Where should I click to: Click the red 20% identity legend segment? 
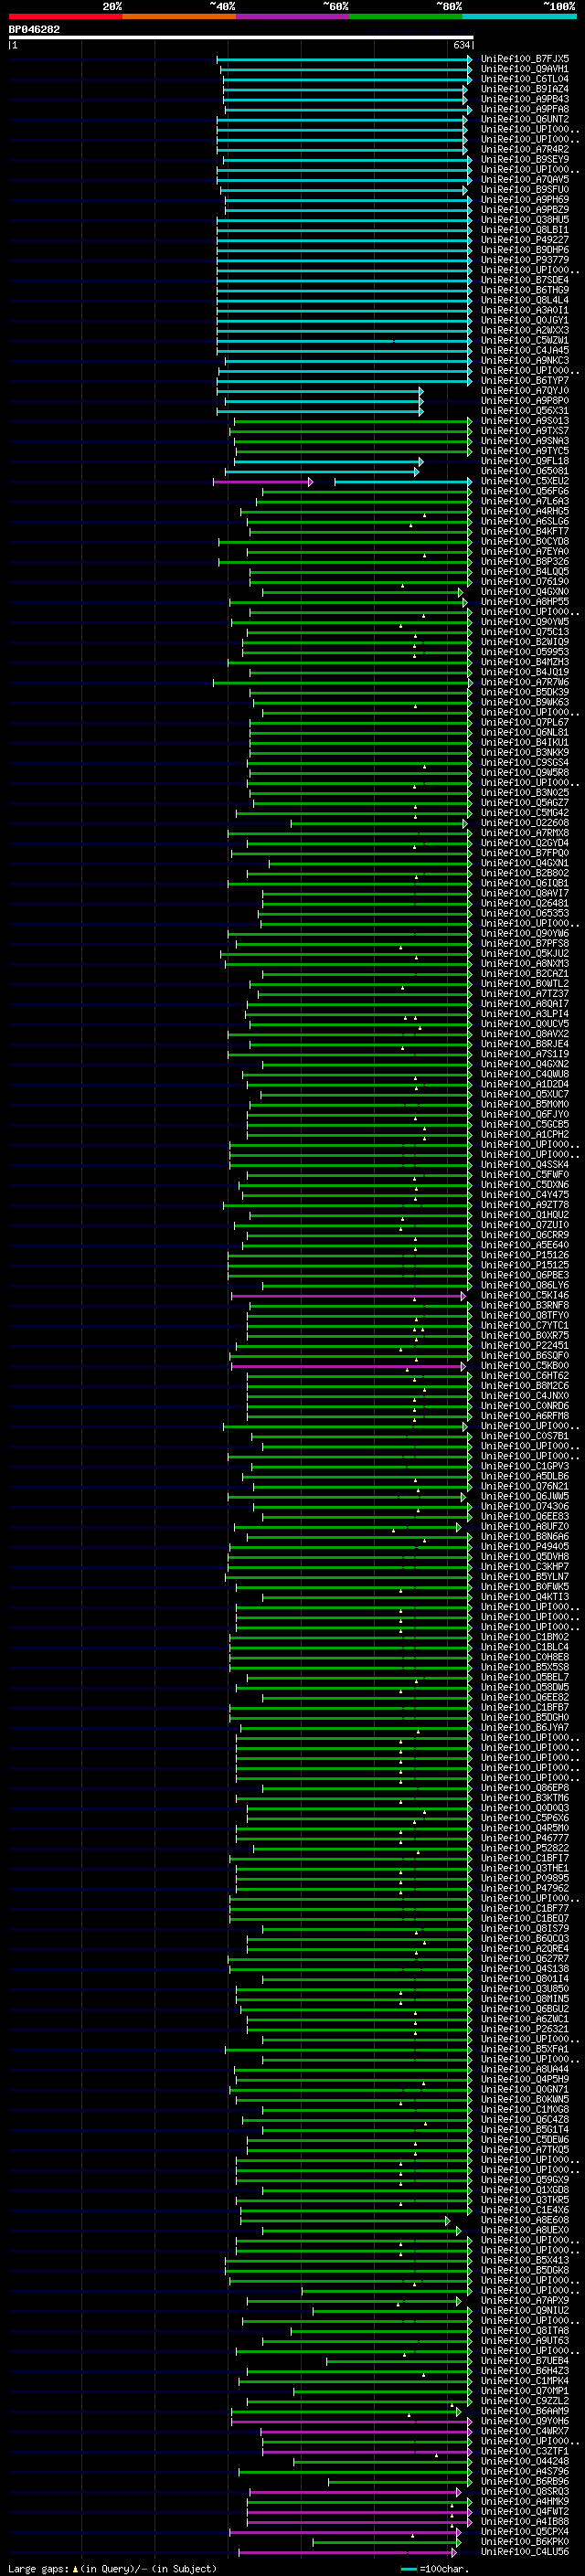65,16
